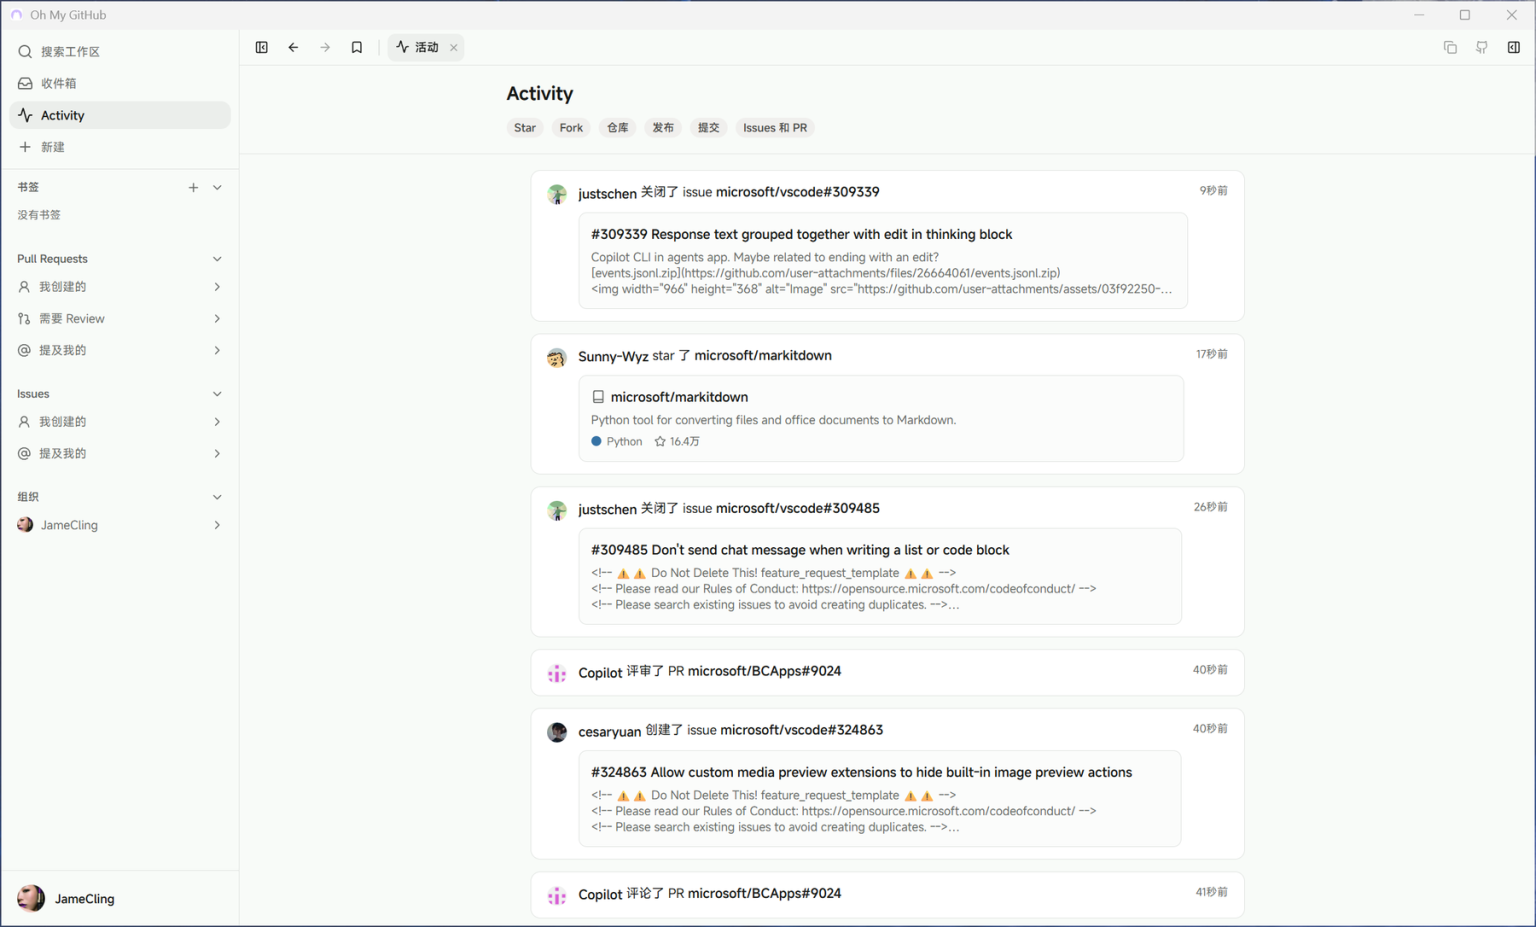Toggle the Fork activity filter

571,128
